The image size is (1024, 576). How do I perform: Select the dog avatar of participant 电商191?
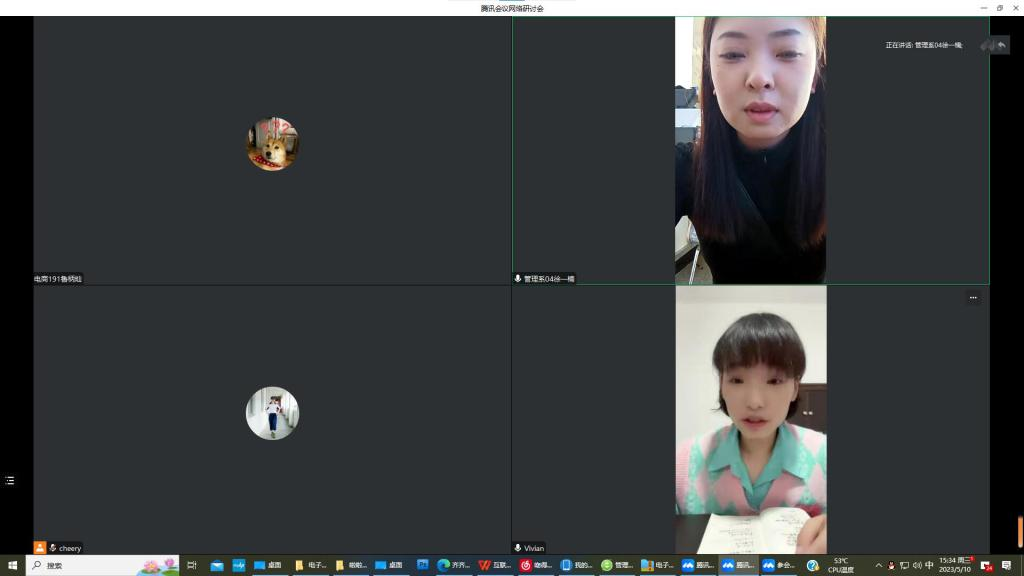coord(272,144)
